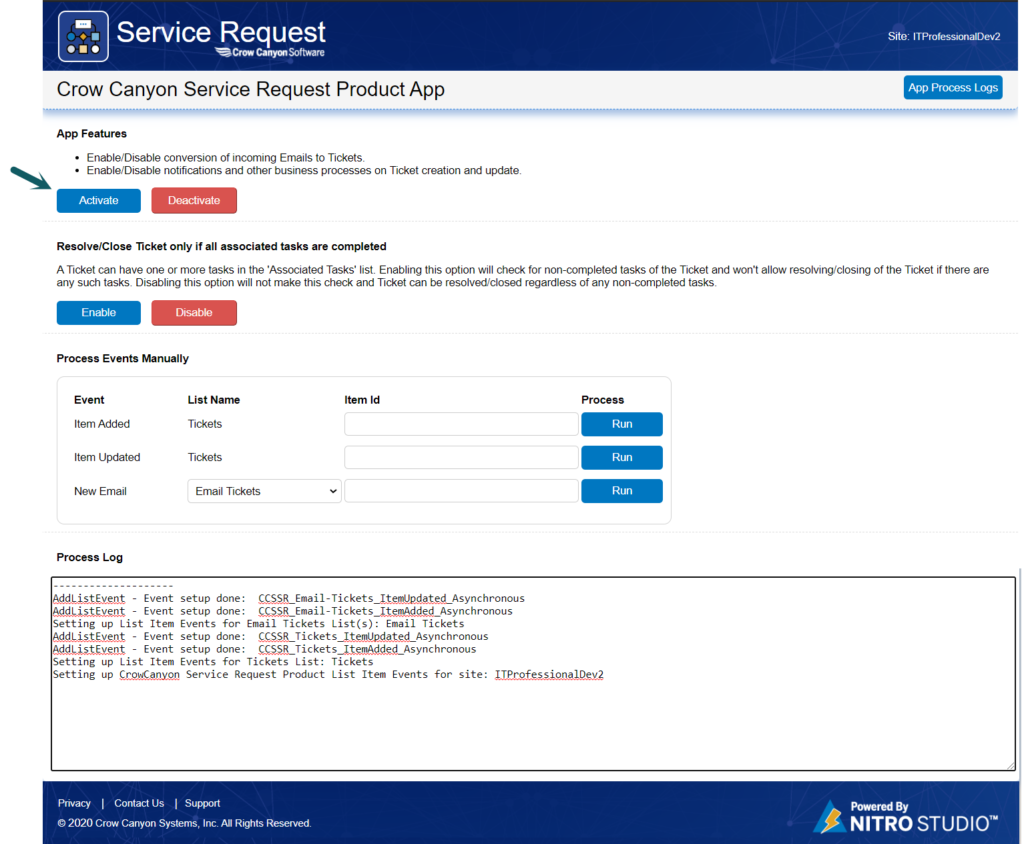Run the New Email event process
The image size is (1024, 844).
point(622,491)
